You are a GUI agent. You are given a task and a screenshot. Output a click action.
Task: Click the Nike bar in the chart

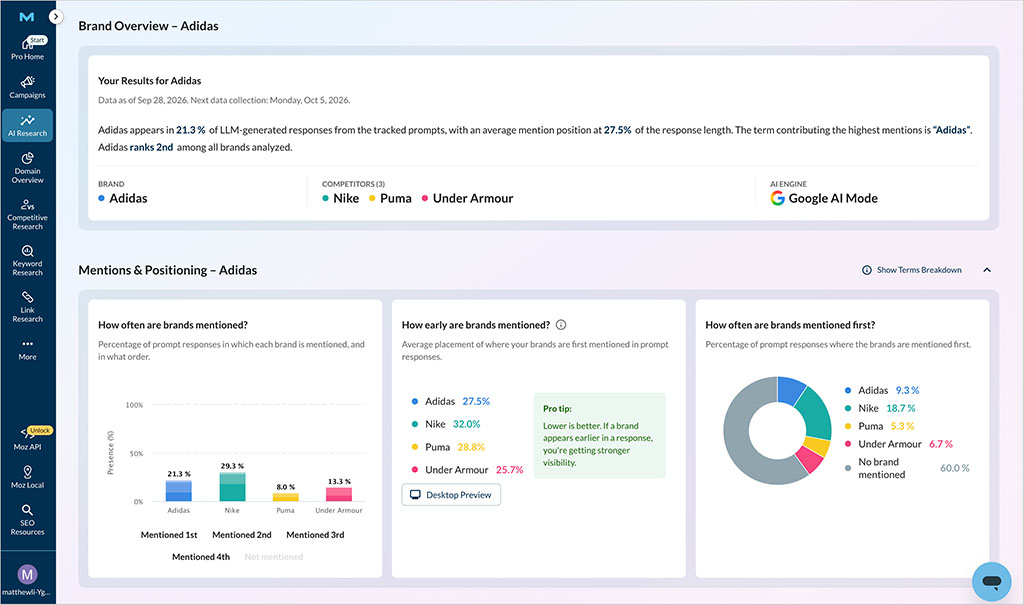(x=232, y=487)
